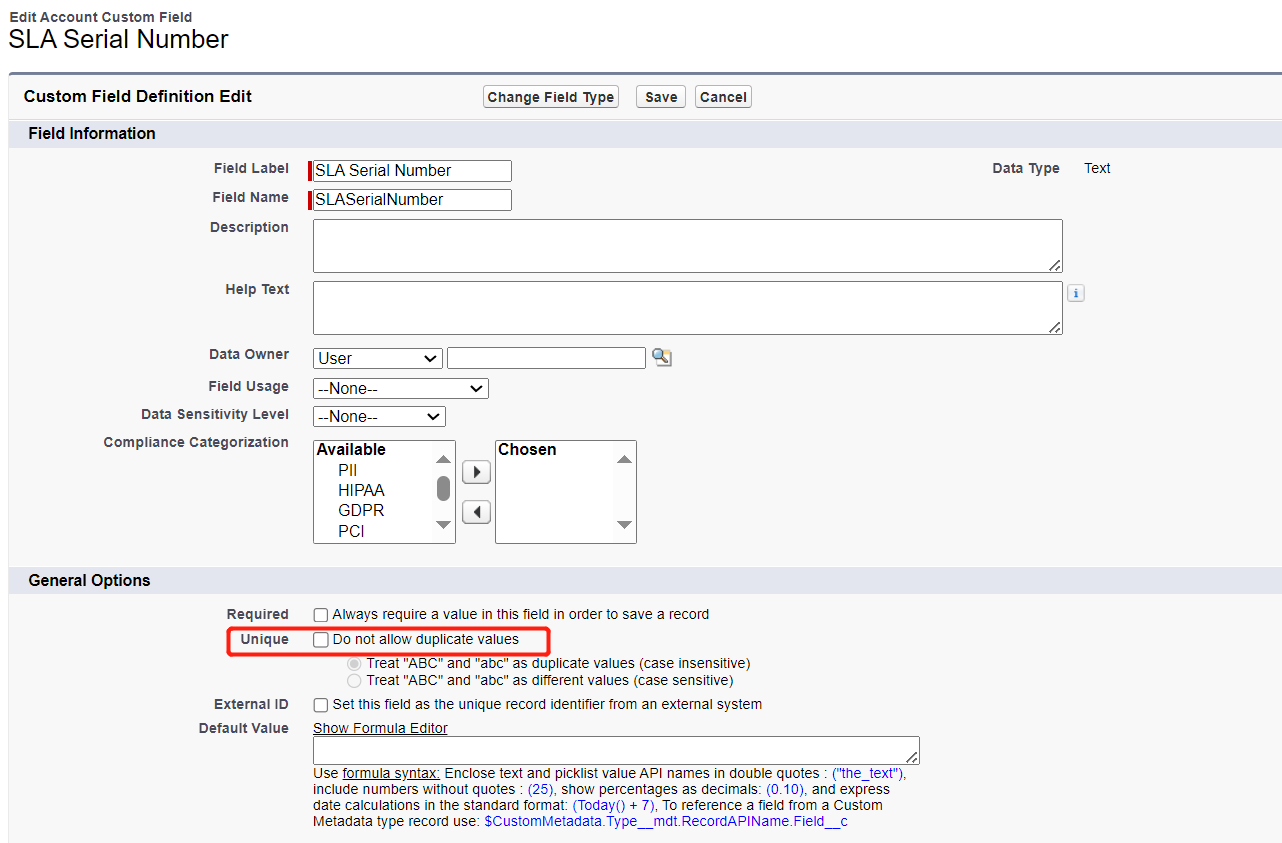Click the resize grip of the Description box
Viewport: 1282px width, 843px height.
[x=1055, y=266]
